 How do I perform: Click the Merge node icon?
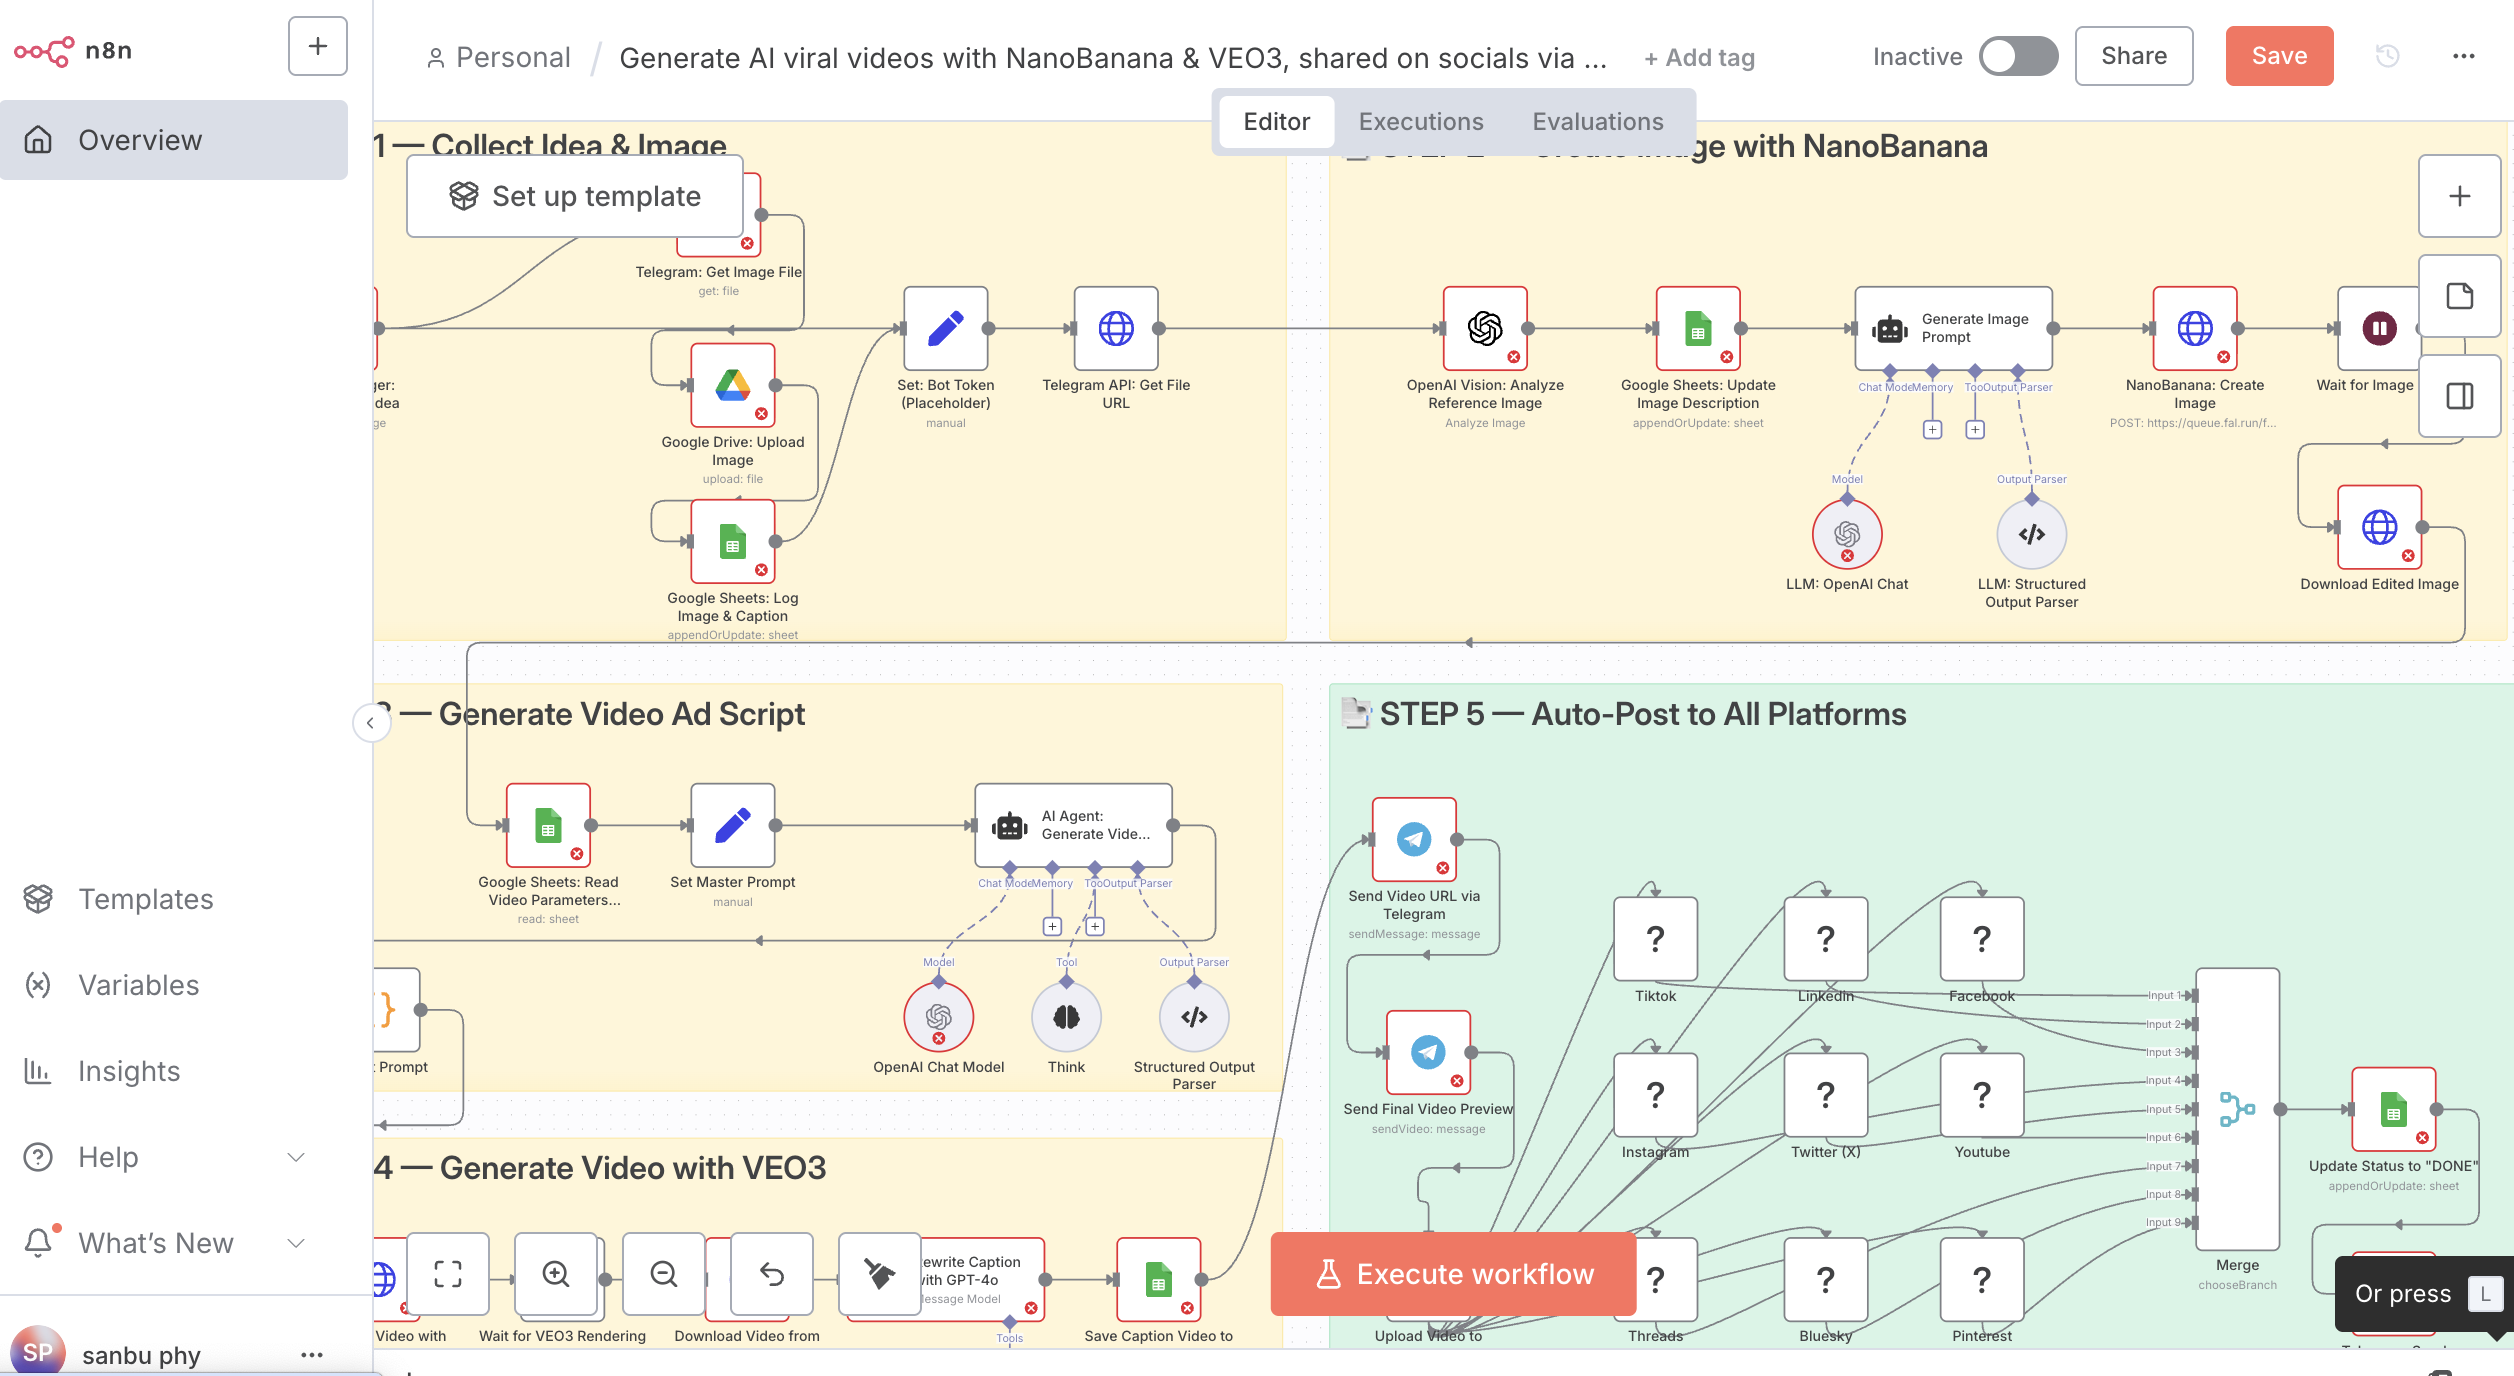(x=2237, y=1108)
